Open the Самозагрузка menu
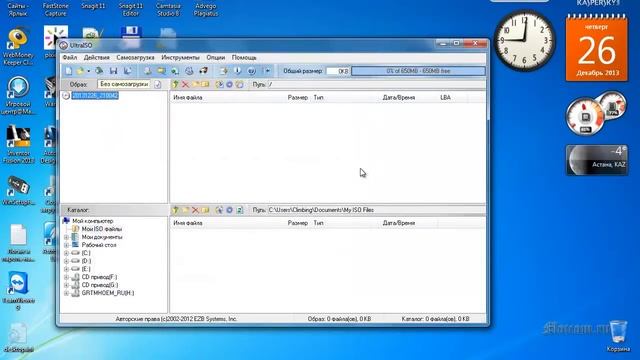The image size is (640, 360). coord(136,58)
